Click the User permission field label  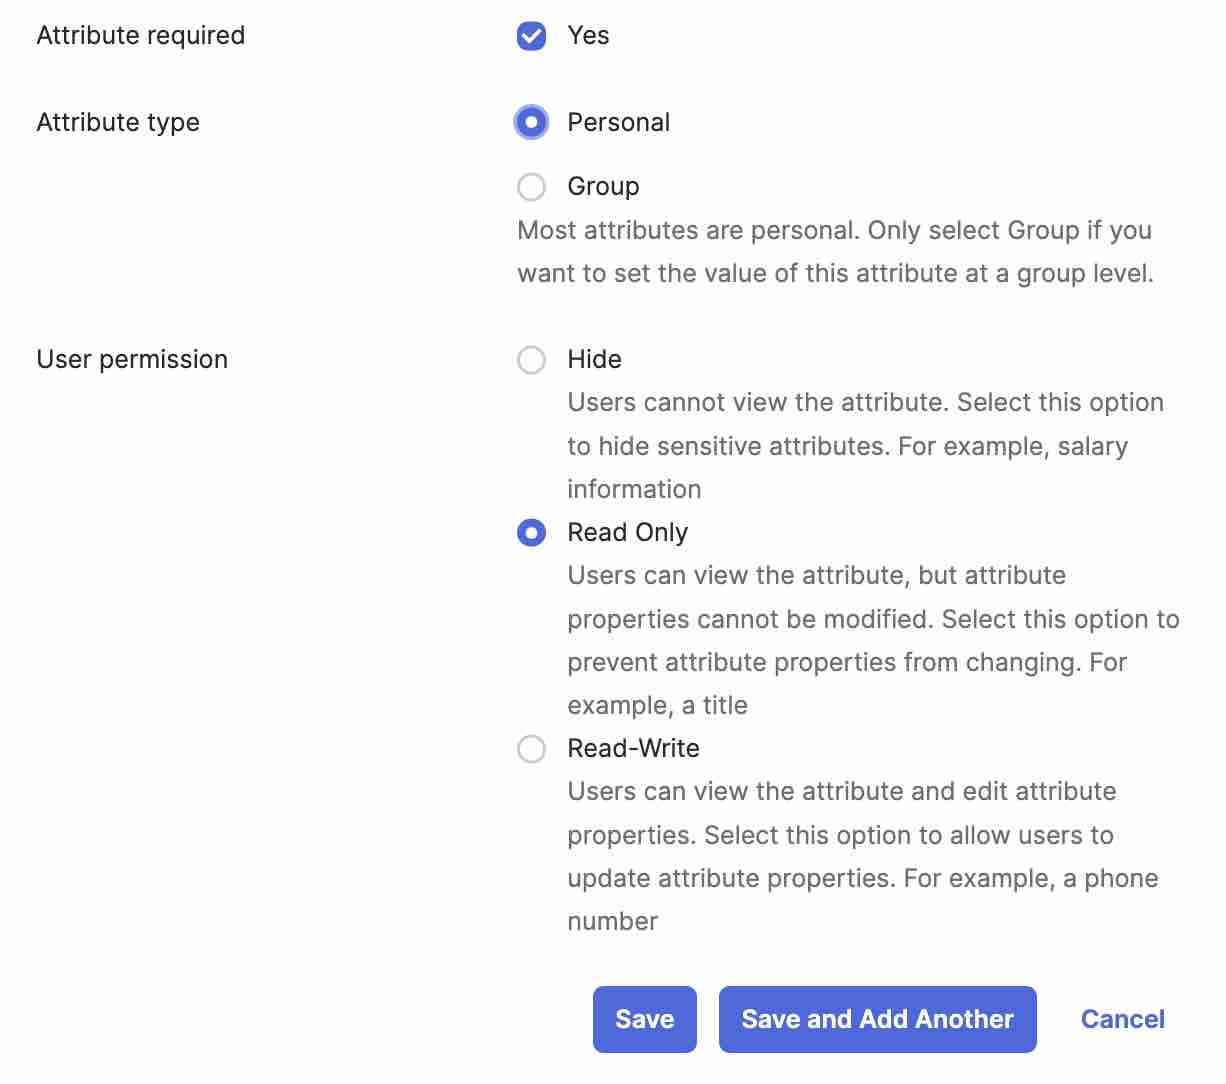point(131,359)
